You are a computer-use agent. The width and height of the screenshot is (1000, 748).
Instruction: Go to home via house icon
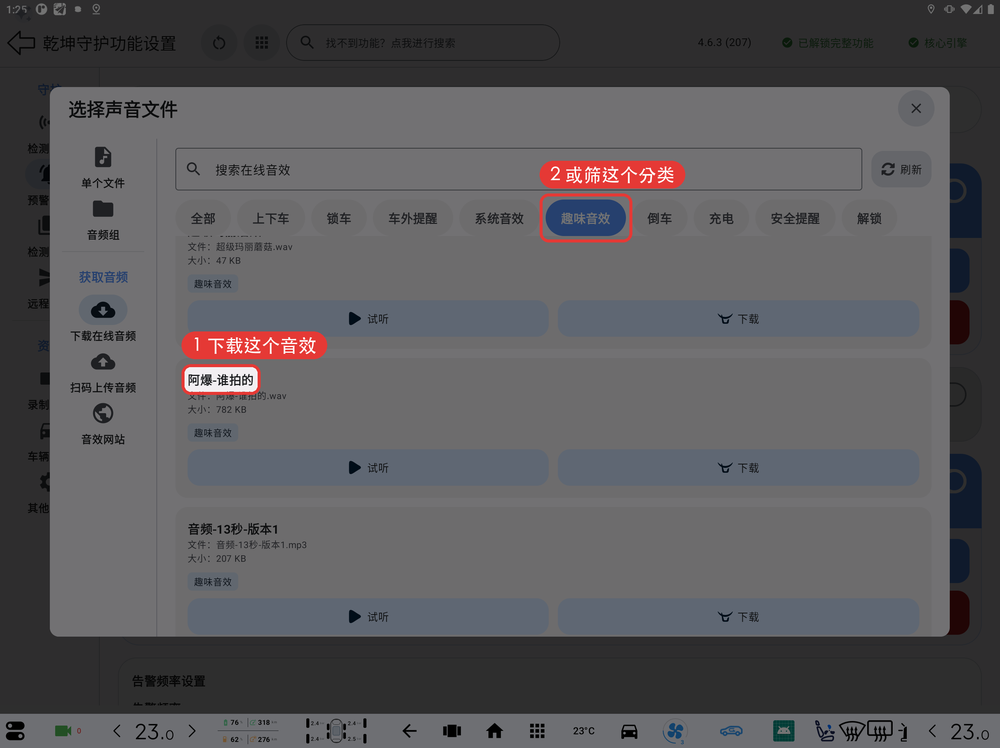(494, 731)
